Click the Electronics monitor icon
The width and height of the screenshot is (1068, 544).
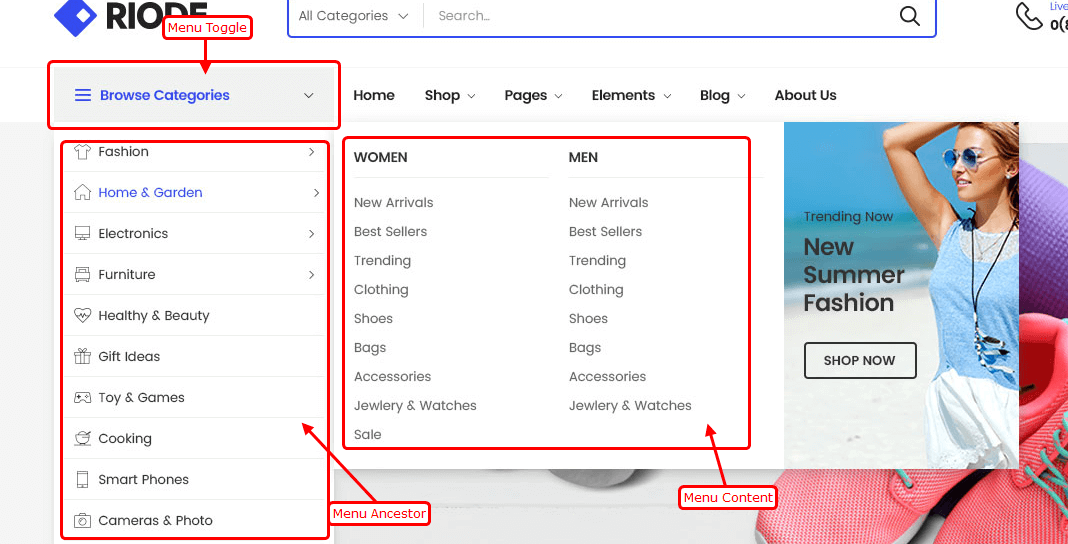pyautogui.click(x=82, y=234)
